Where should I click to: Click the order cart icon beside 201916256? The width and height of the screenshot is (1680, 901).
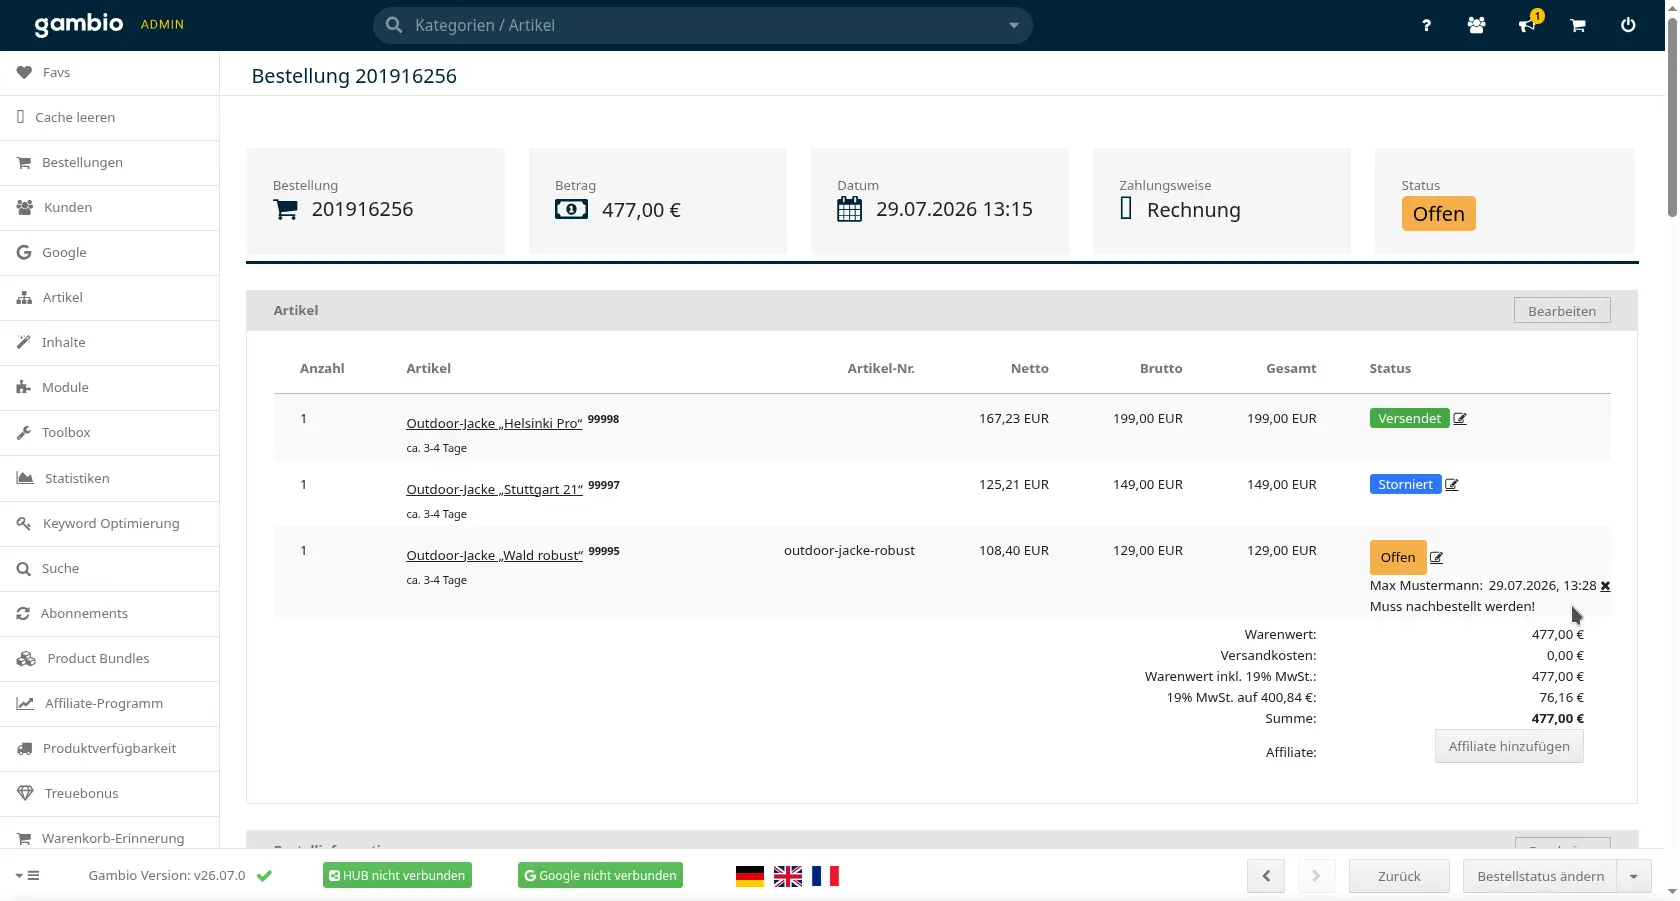[x=286, y=210]
